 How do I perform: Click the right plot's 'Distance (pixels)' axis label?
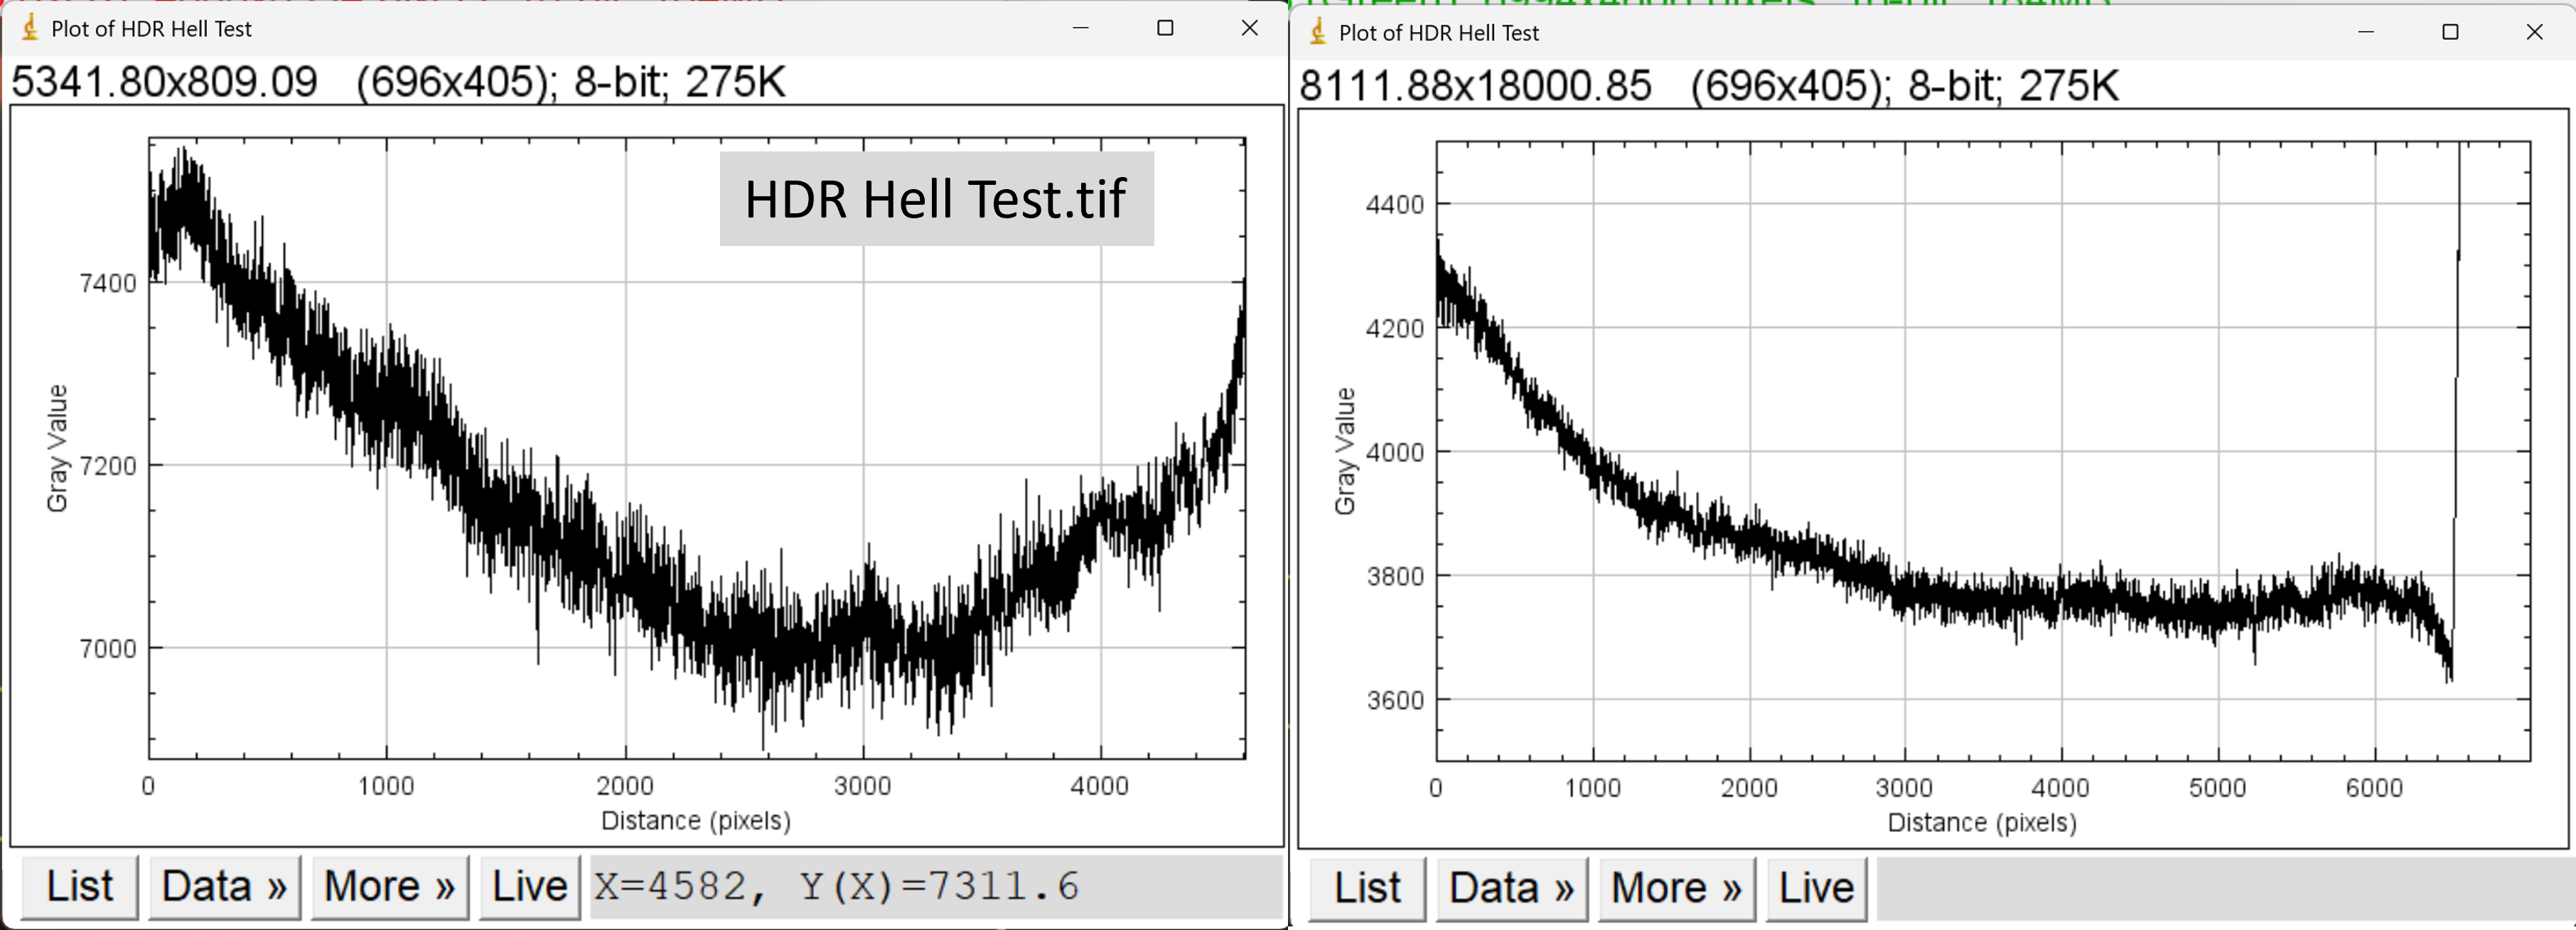click(x=1982, y=823)
